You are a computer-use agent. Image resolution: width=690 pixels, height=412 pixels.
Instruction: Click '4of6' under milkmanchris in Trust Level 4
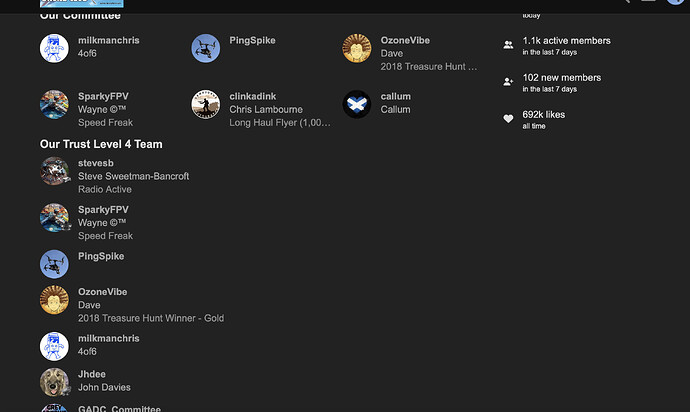87,352
